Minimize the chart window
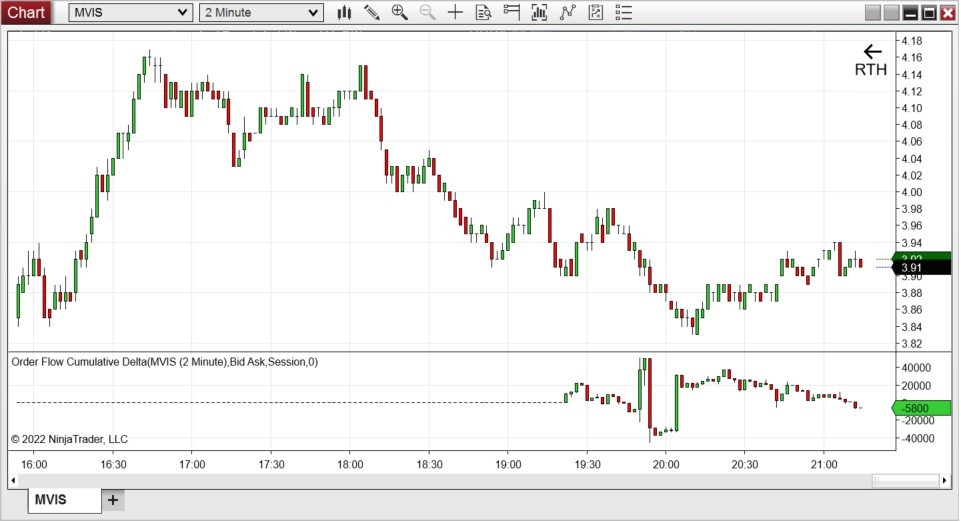The image size is (961, 522). coord(910,12)
